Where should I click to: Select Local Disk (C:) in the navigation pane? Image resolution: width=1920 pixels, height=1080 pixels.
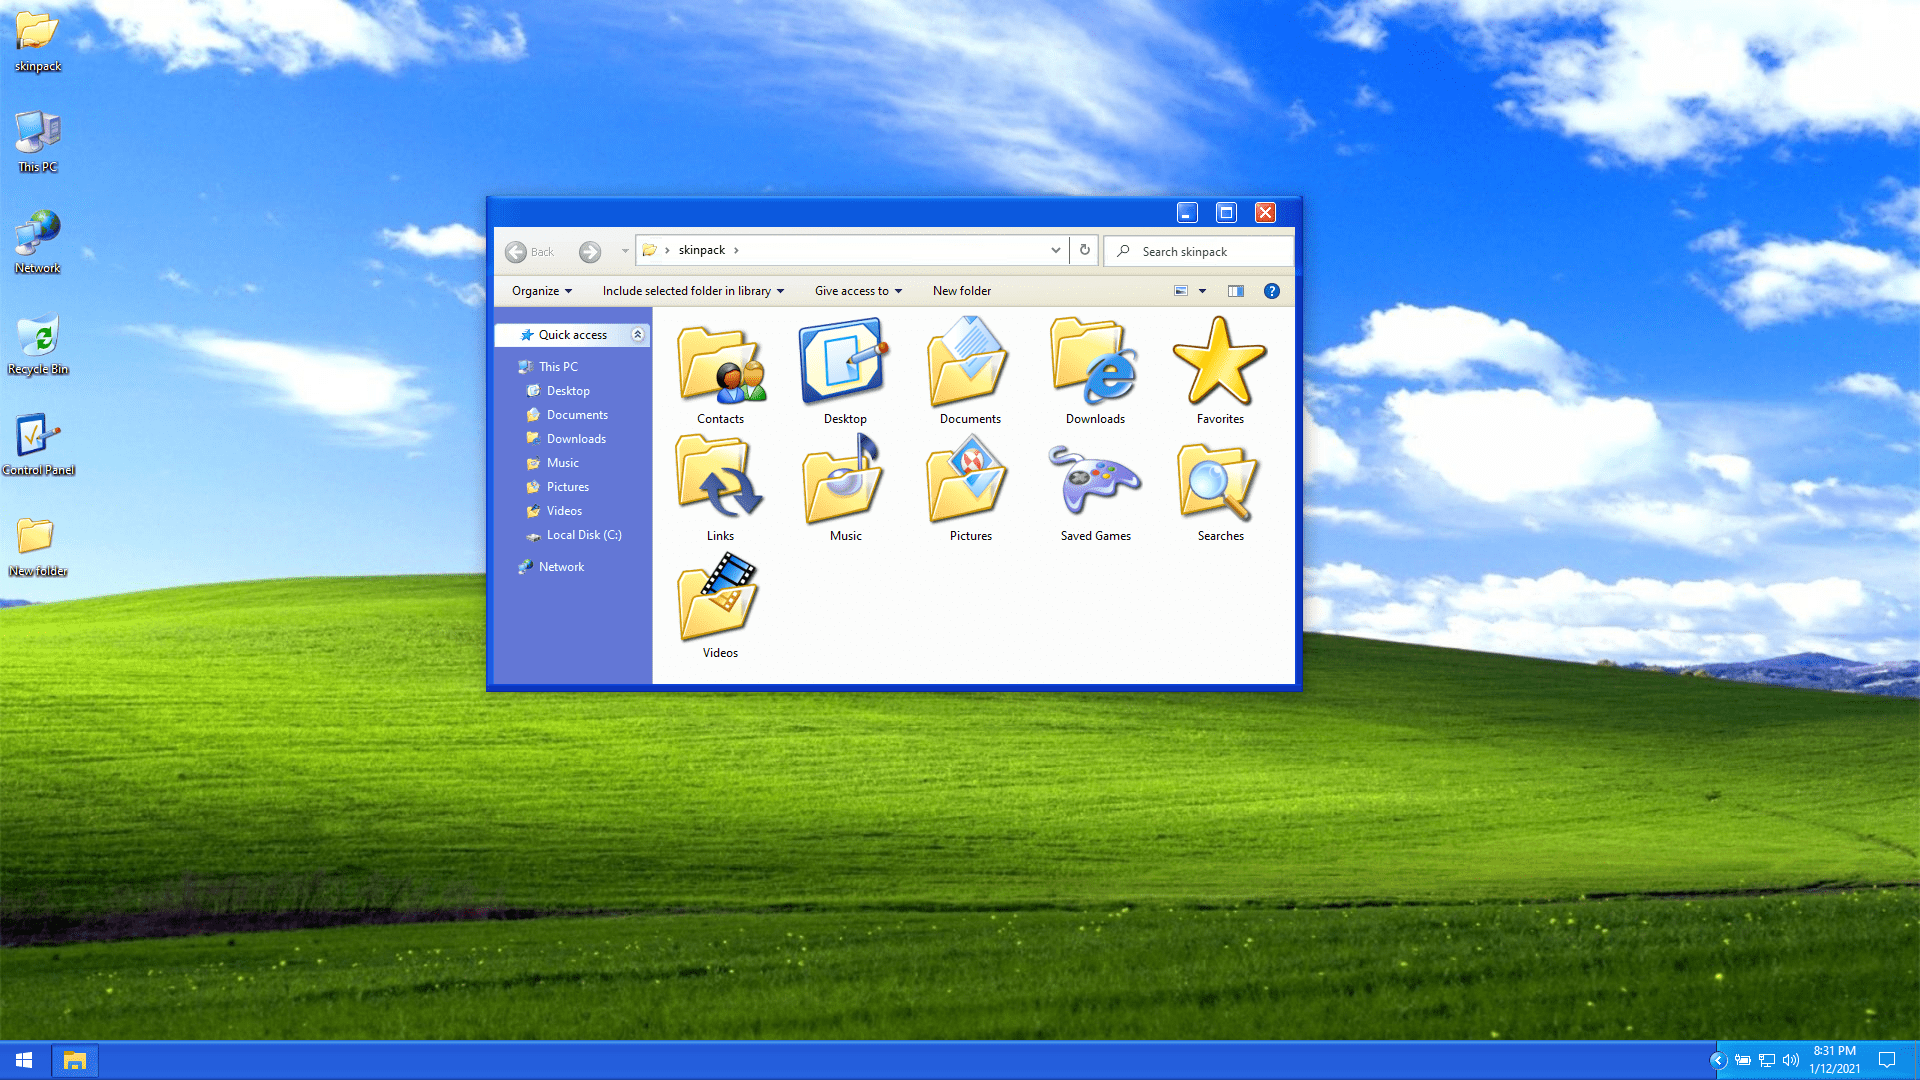tap(583, 535)
